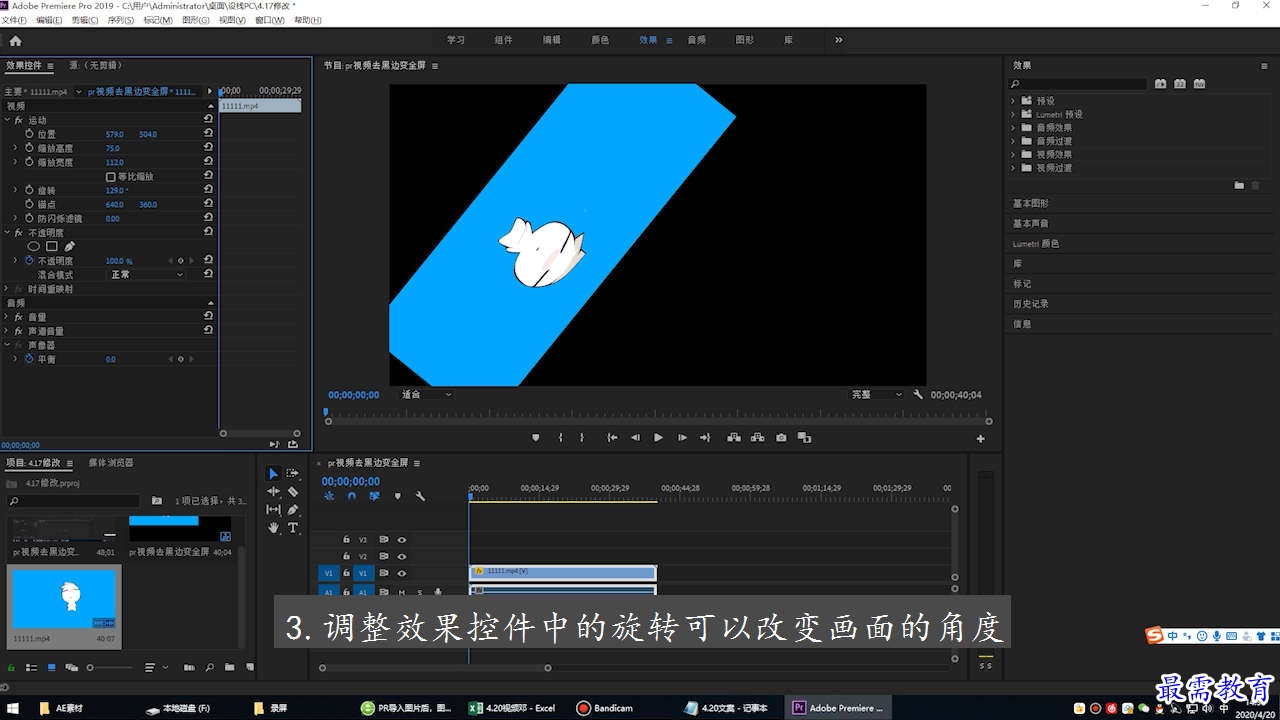The height and width of the screenshot is (720, 1280).
Task: Click Mark In bracket in program monitor
Action: (560, 438)
